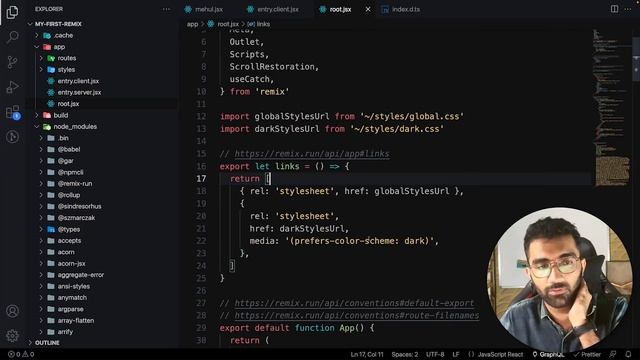Click the feedback icon in status bar
This screenshot has height=360, width=640.
click(612, 354)
